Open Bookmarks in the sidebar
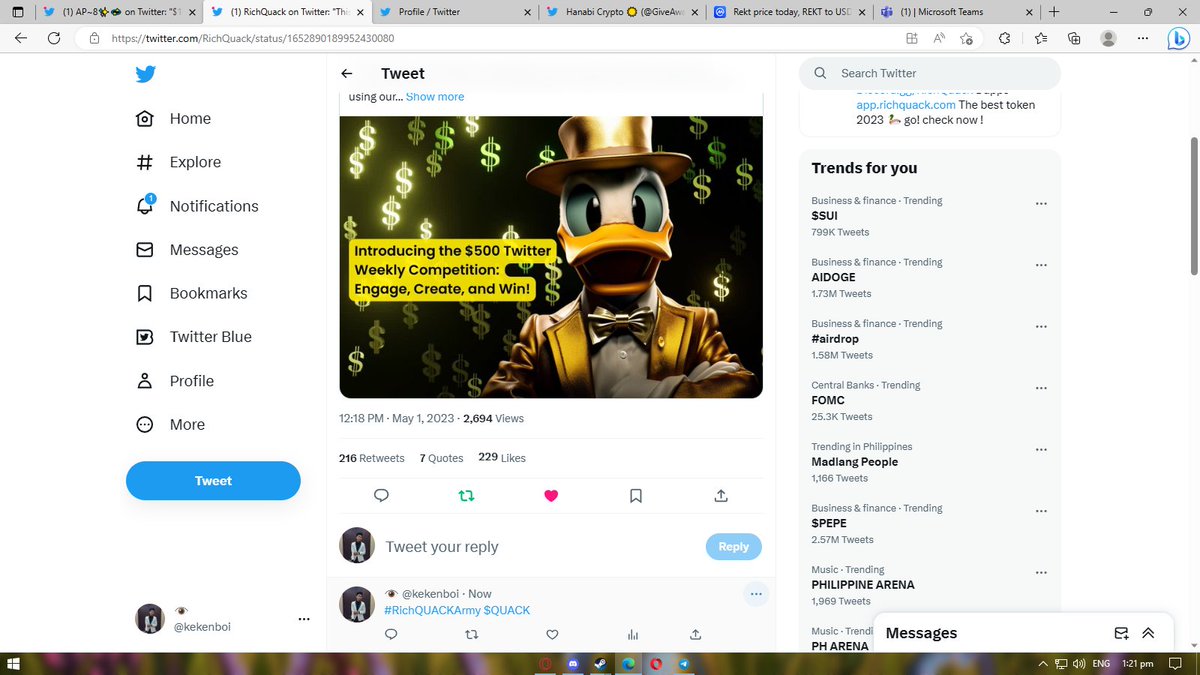Screen dimensions: 1200x675 [191, 293]
